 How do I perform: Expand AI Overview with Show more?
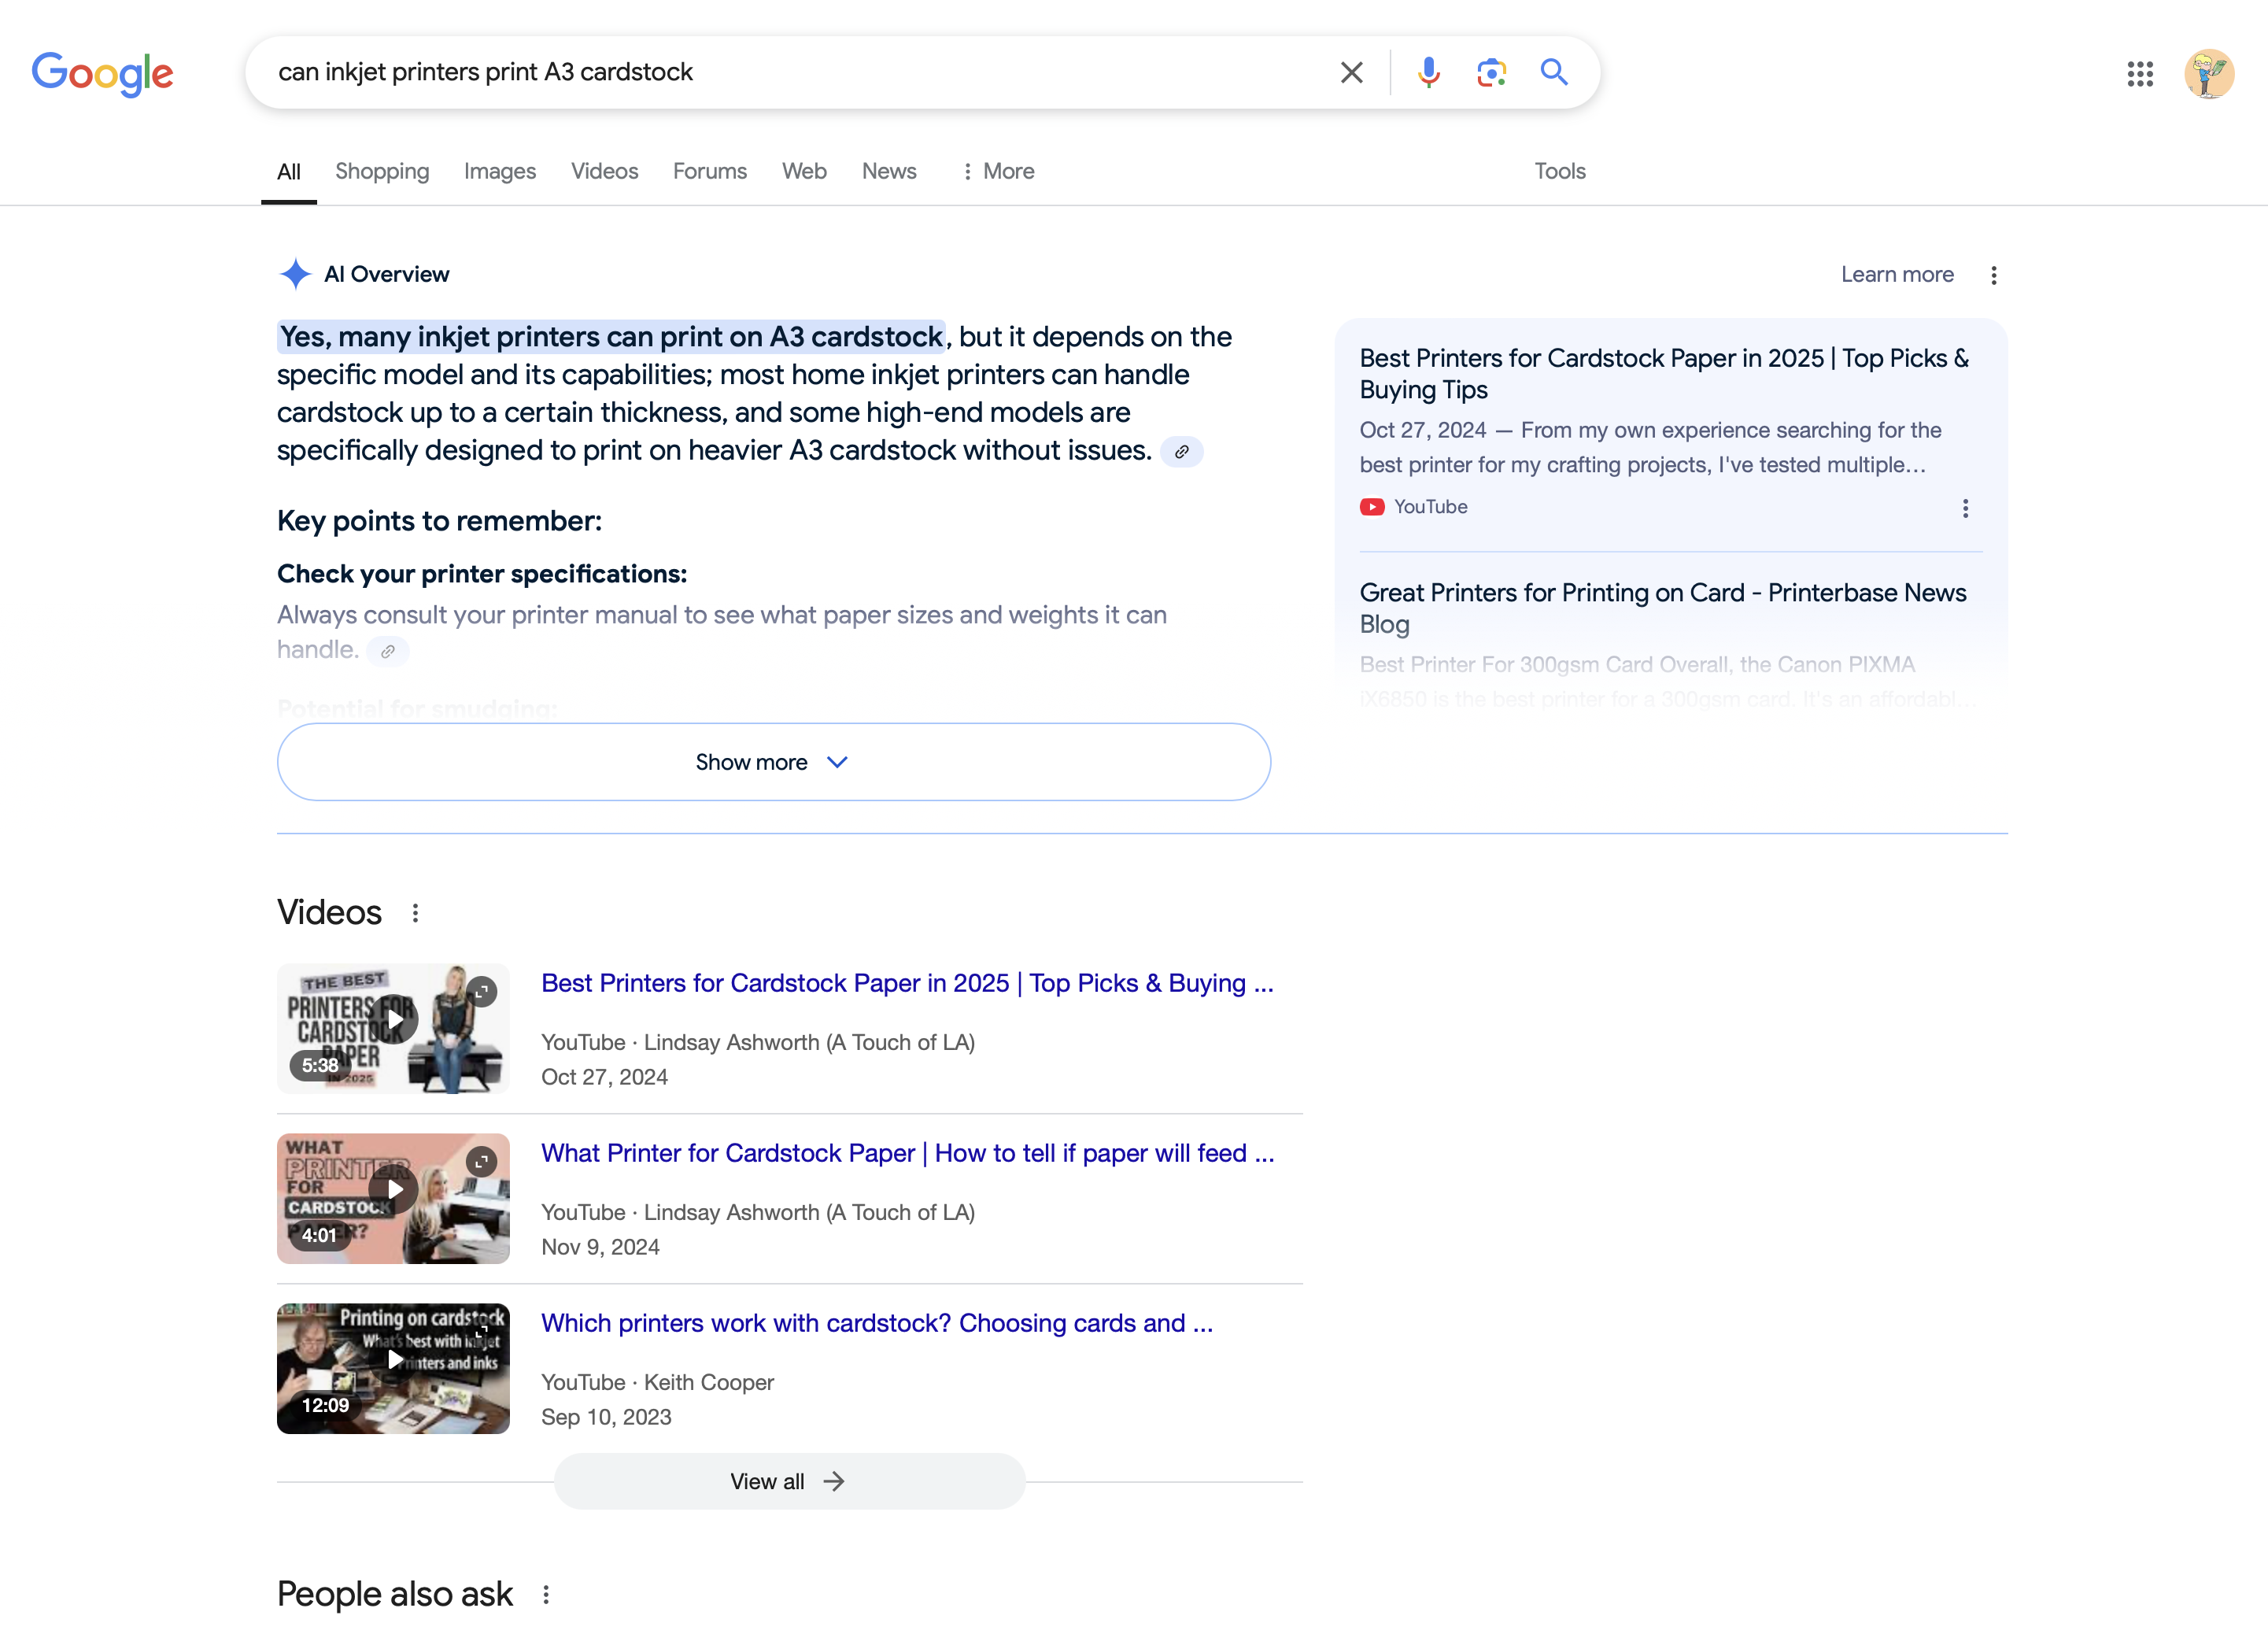click(773, 762)
